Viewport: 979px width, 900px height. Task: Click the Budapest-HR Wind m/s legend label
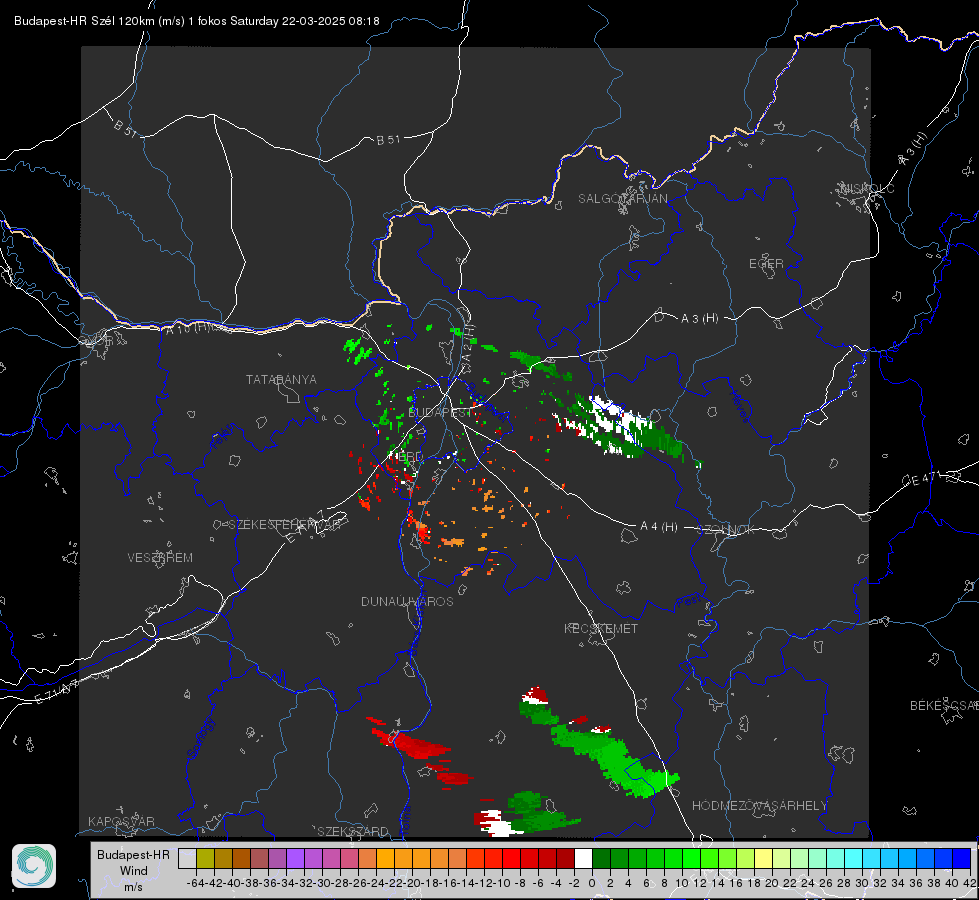133,871
